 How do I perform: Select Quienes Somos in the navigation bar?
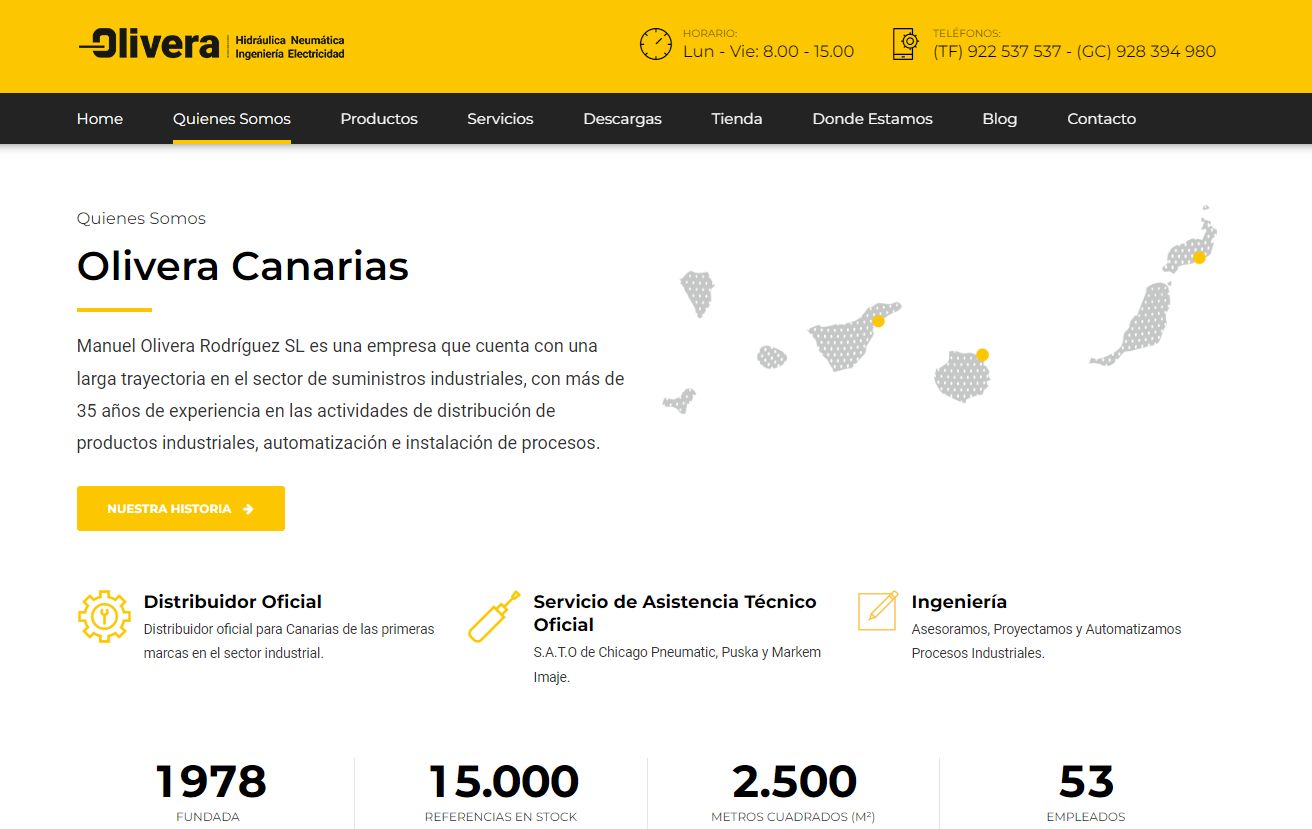pyautogui.click(x=232, y=119)
